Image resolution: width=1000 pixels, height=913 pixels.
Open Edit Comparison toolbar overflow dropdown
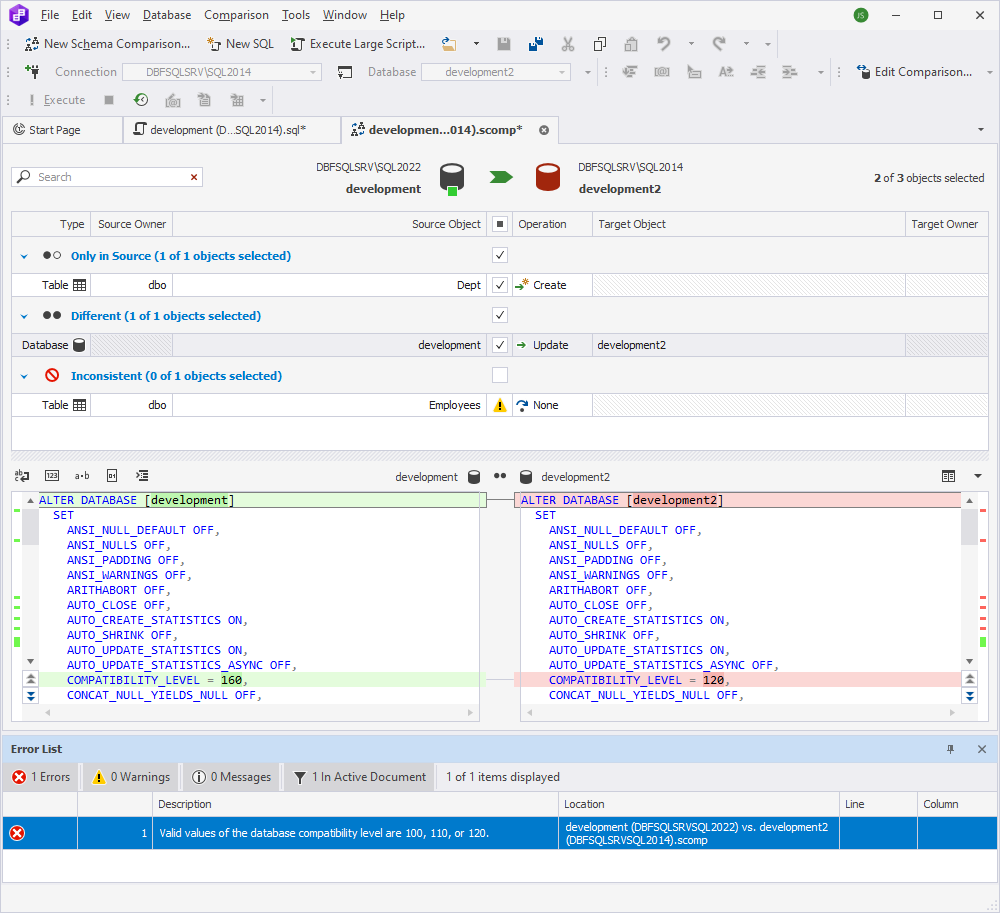[x=990, y=72]
